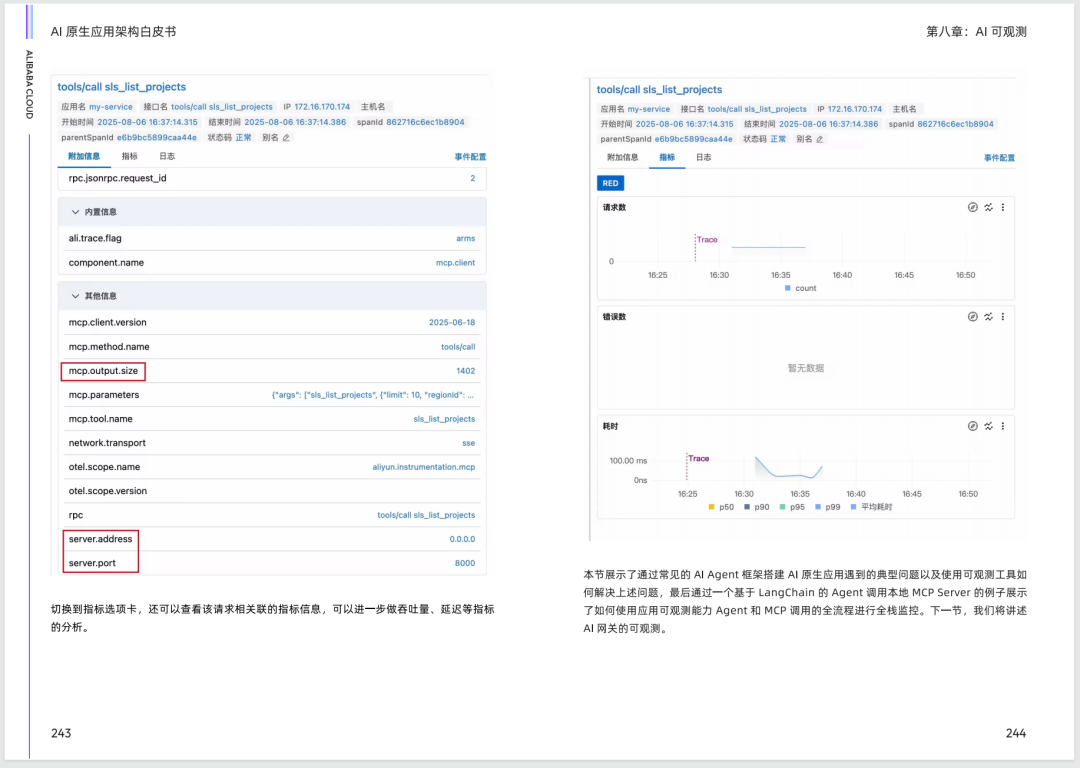
Task: Click the trend-line icon in the 错误数 panel
Action: (x=988, y=317)
